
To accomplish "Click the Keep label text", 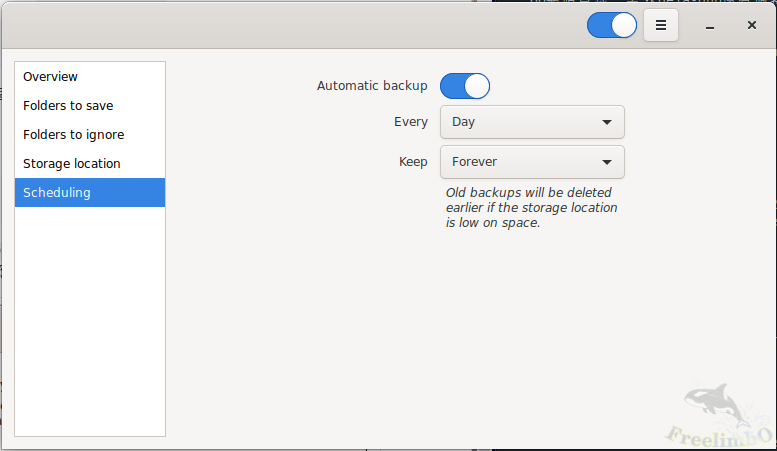I will (x=413, y=162).
